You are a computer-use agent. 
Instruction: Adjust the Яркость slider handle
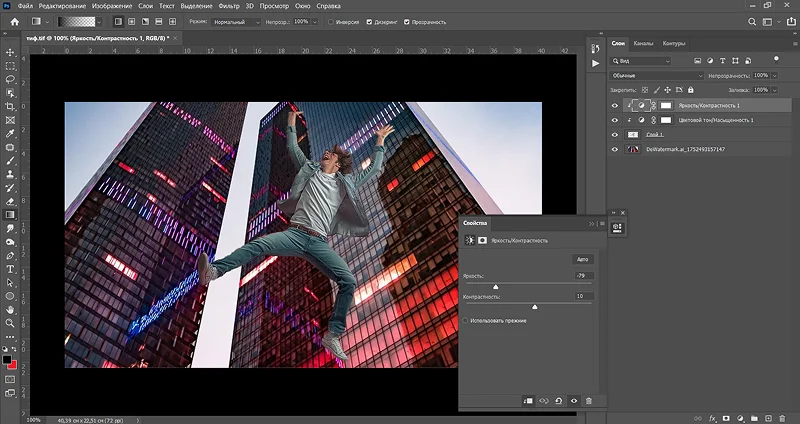point(495,287)
